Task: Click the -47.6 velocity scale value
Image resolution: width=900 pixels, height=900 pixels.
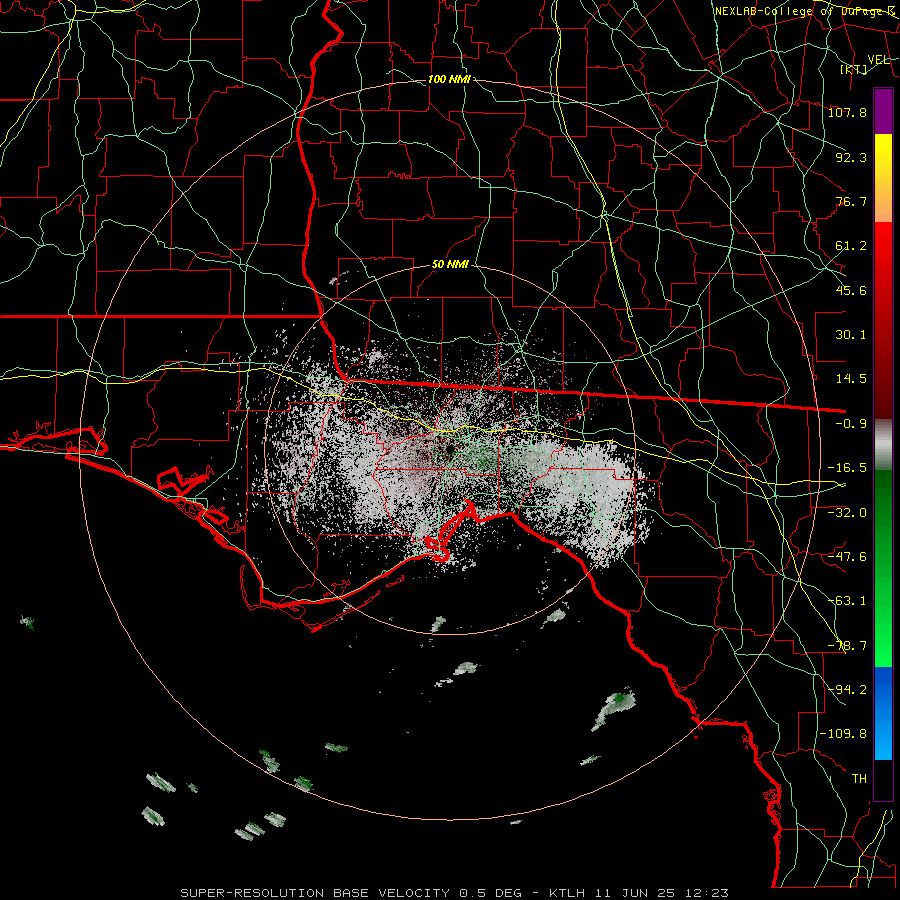Action: [x=847, y=556]
